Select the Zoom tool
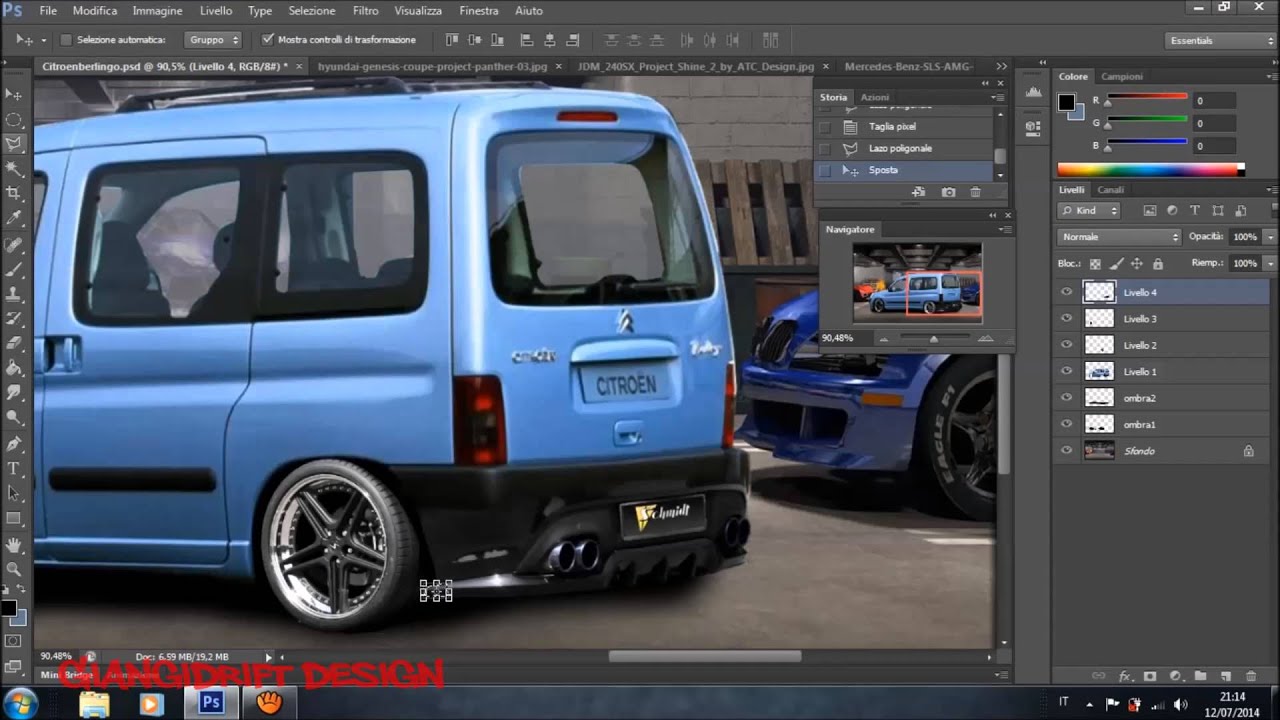1280x720 pixels. 14,570
